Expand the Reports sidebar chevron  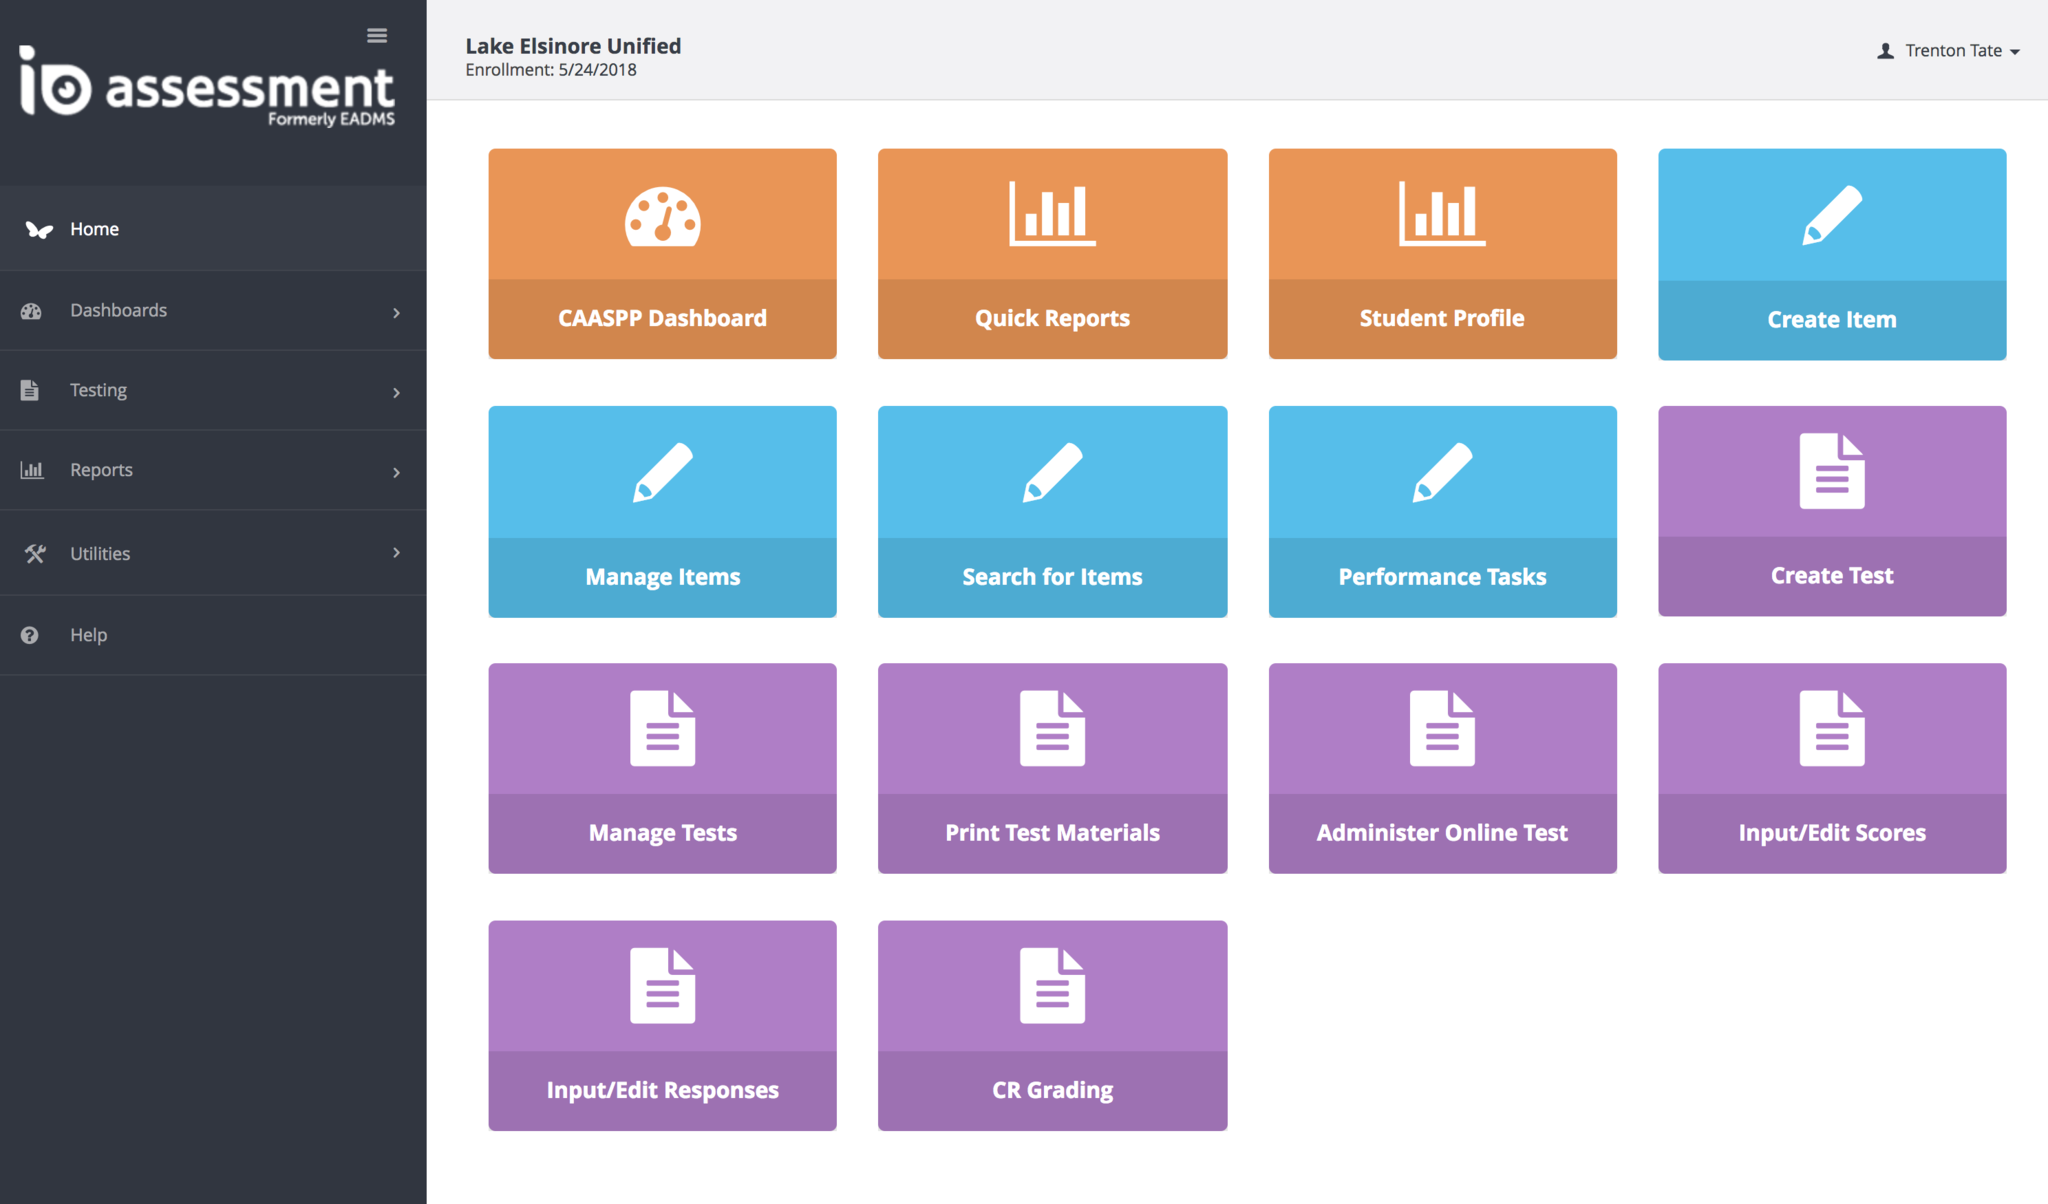click(397, 473)
